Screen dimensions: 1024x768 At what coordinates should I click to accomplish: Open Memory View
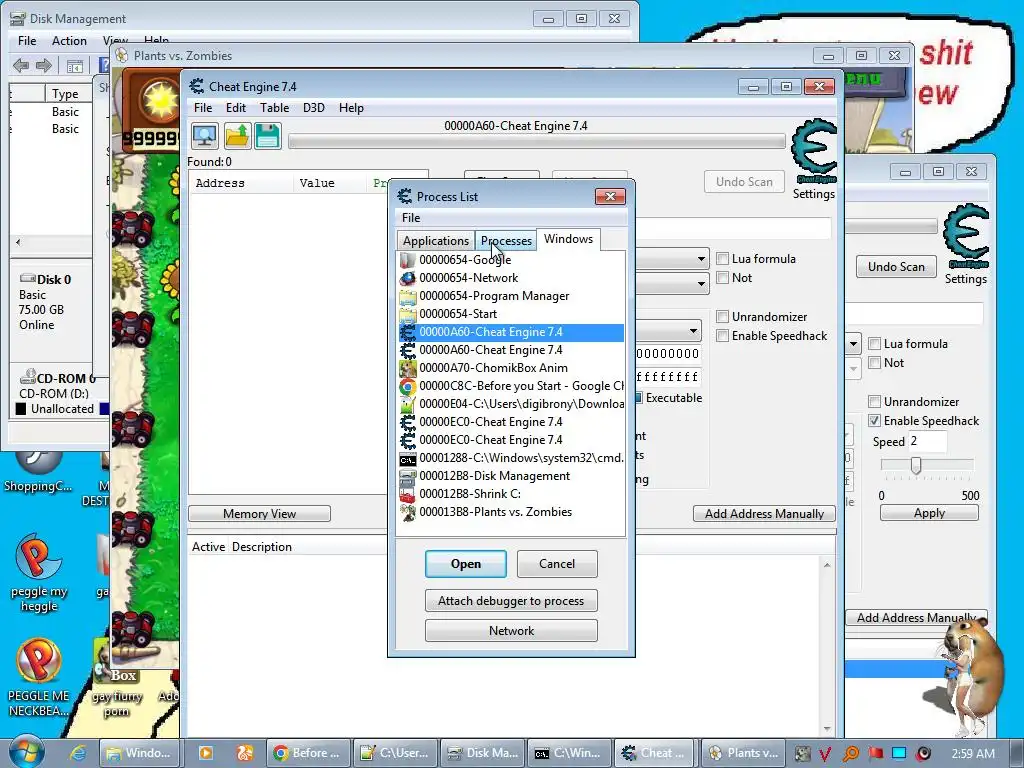[259, 514]
